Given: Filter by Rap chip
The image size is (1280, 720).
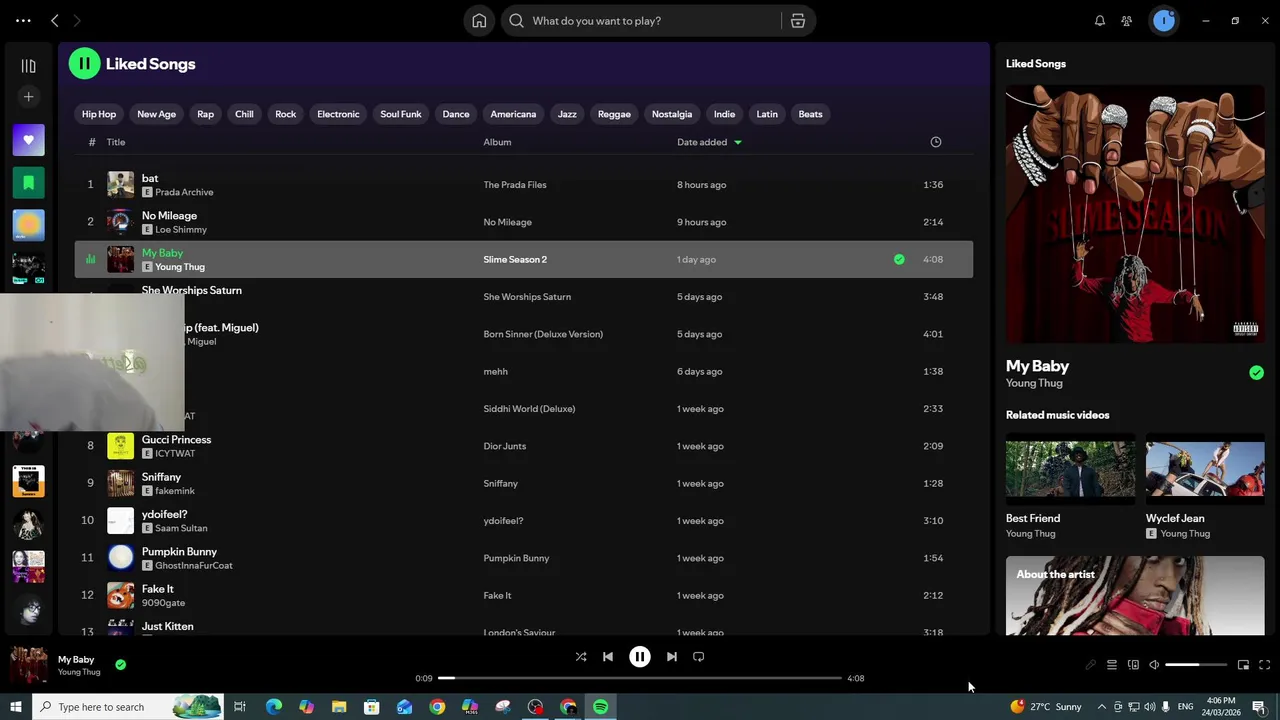Looking at the screenshot, I should (x=205, y=114).
